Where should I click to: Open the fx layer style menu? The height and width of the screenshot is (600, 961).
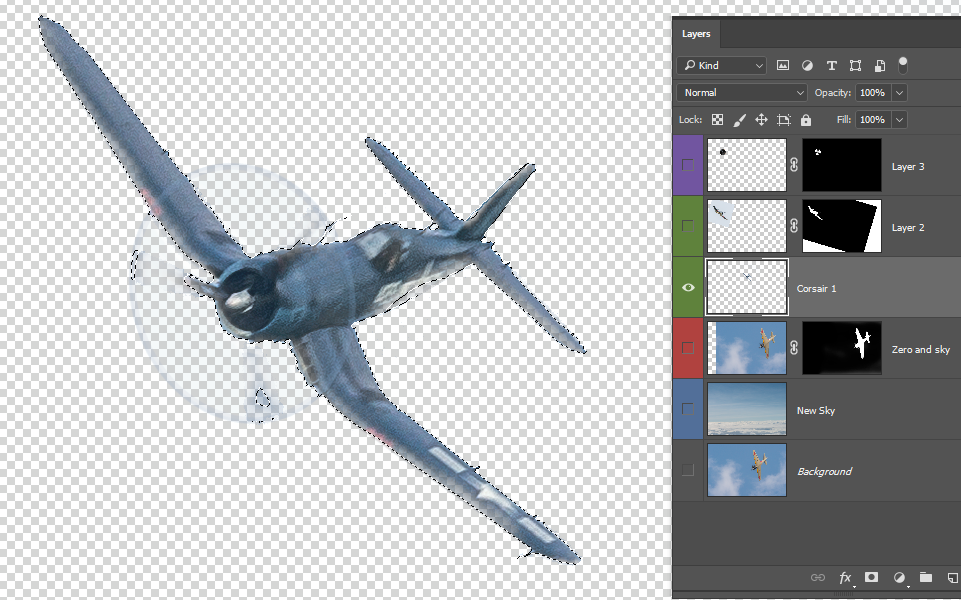click(845, 577)
